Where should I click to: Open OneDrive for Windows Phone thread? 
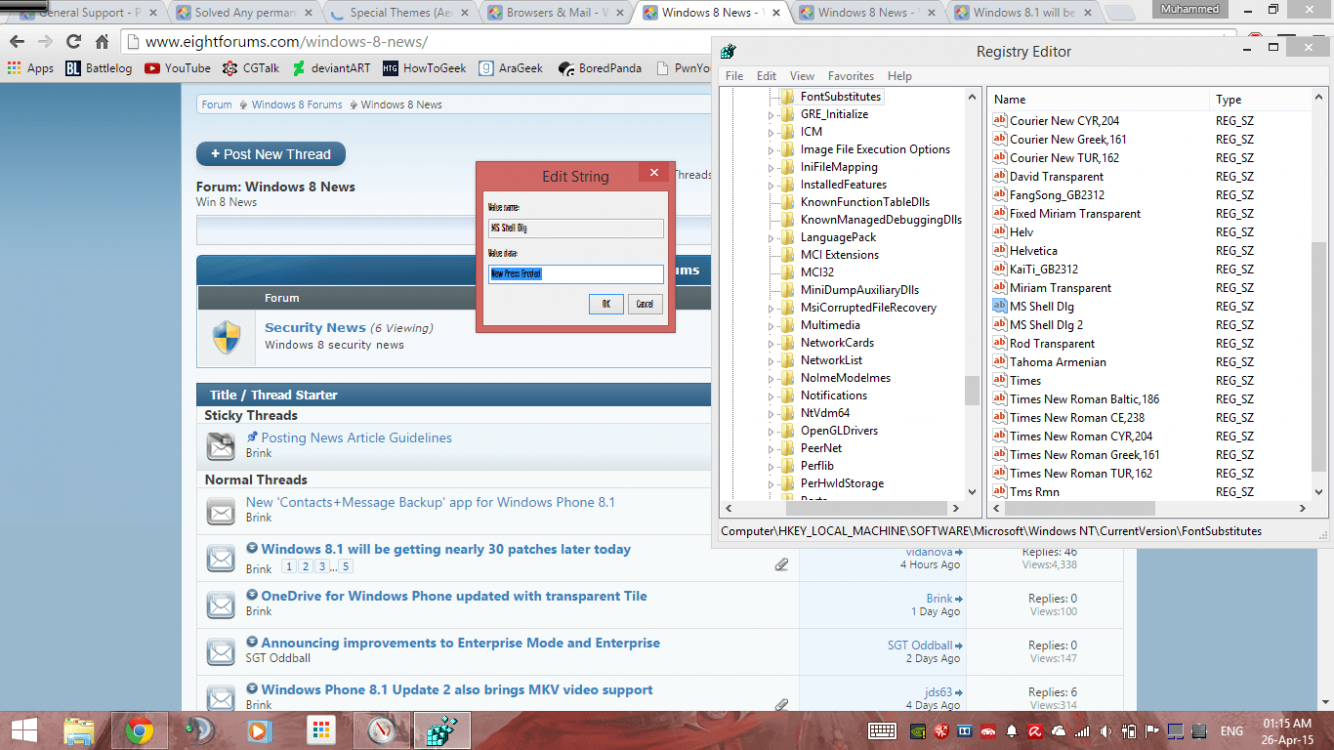(x=454, y=596)
